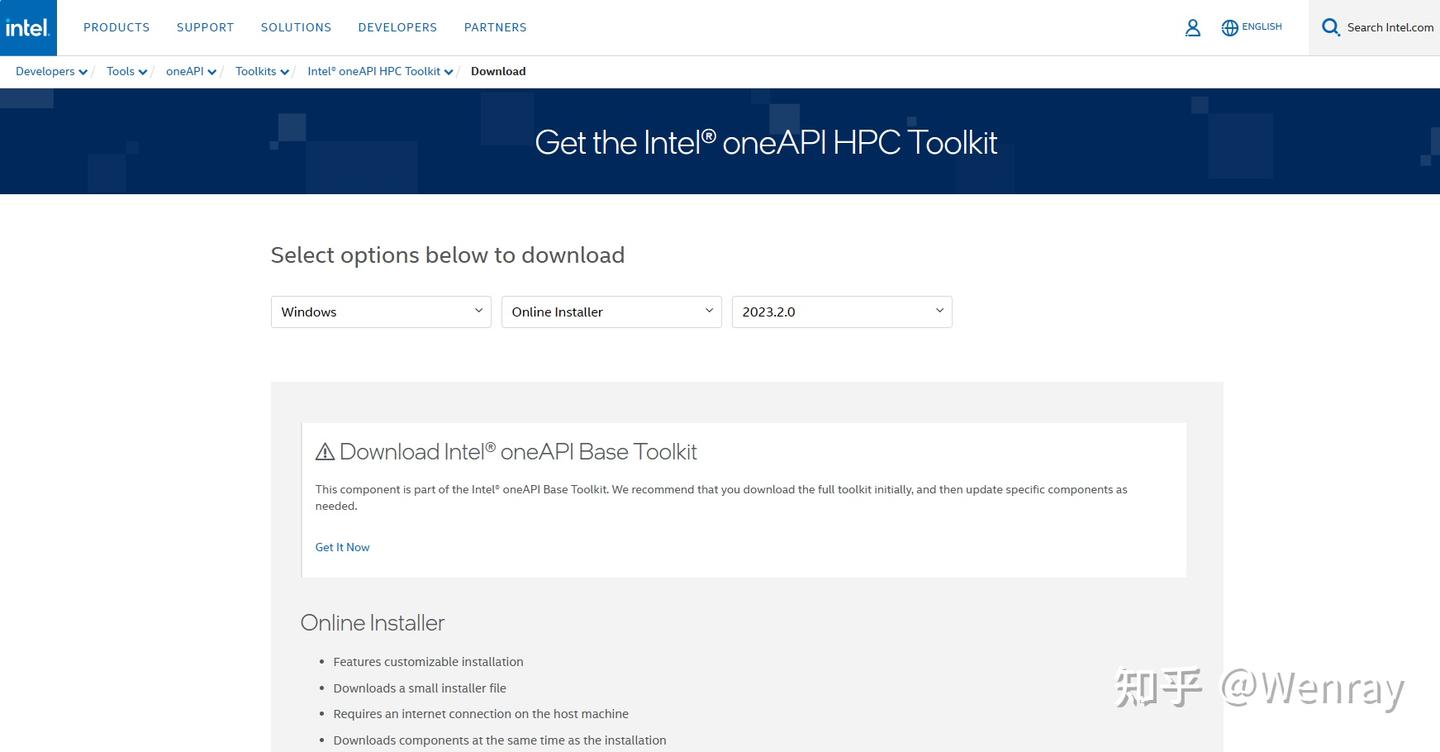This screenshot has height=752, width=1440.
Task: Expand the Tools breadcrumb menu
Action: [125, 71]
